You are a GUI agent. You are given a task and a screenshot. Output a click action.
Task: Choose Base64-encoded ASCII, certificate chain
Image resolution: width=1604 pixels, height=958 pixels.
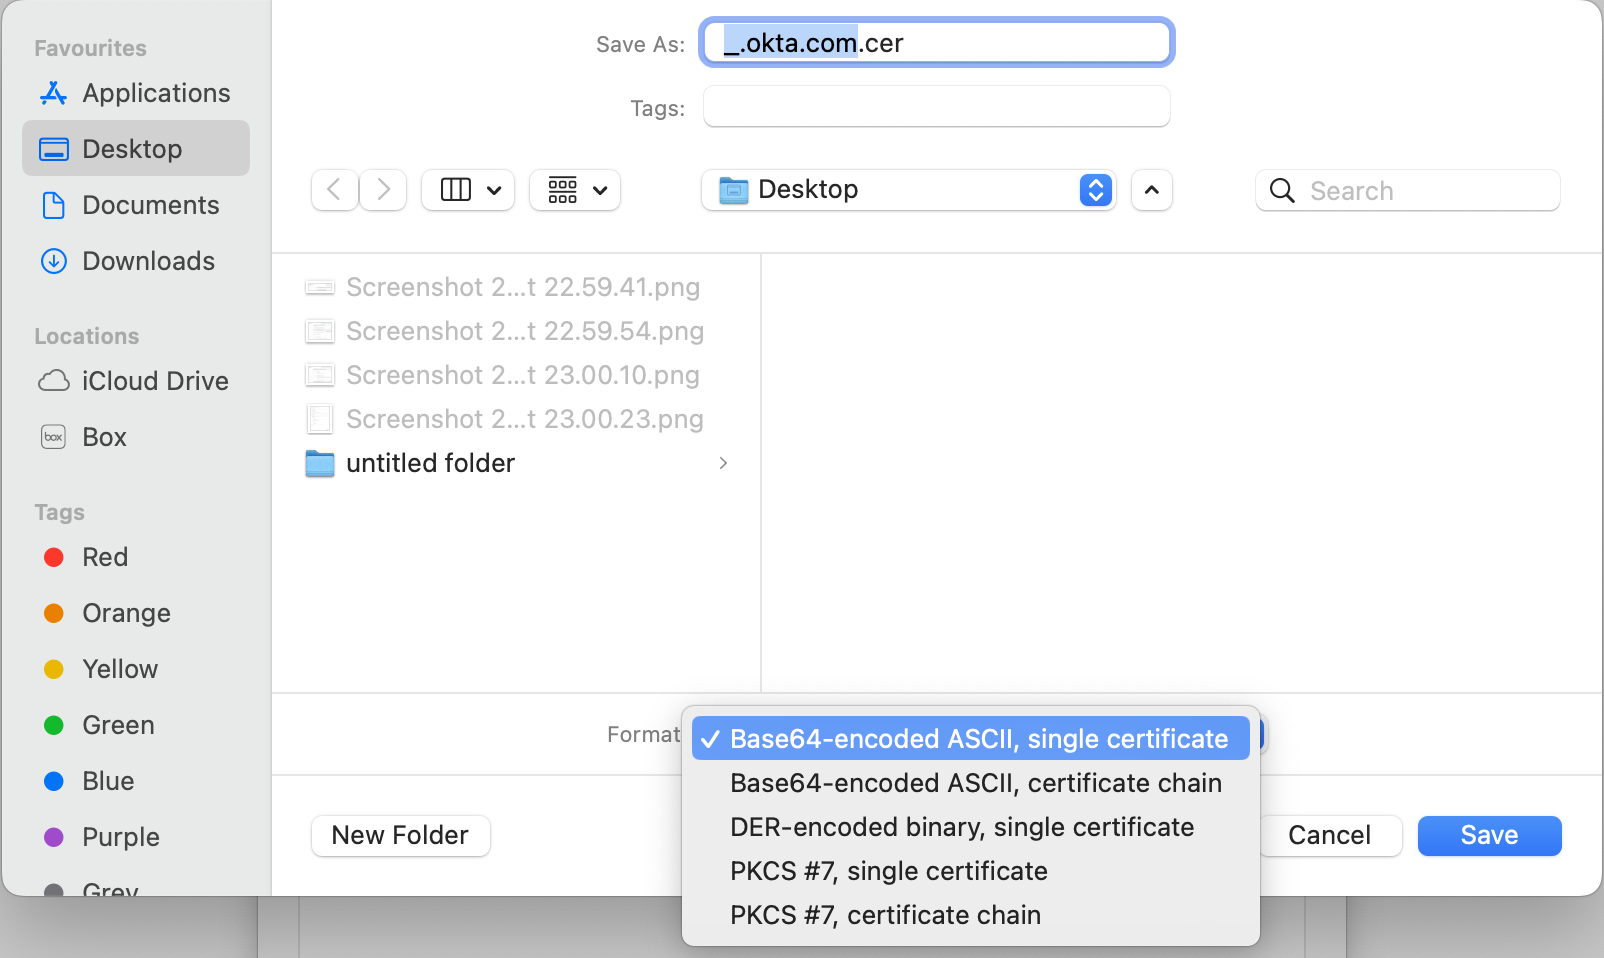pyautogui.click(x=975, y=783)
